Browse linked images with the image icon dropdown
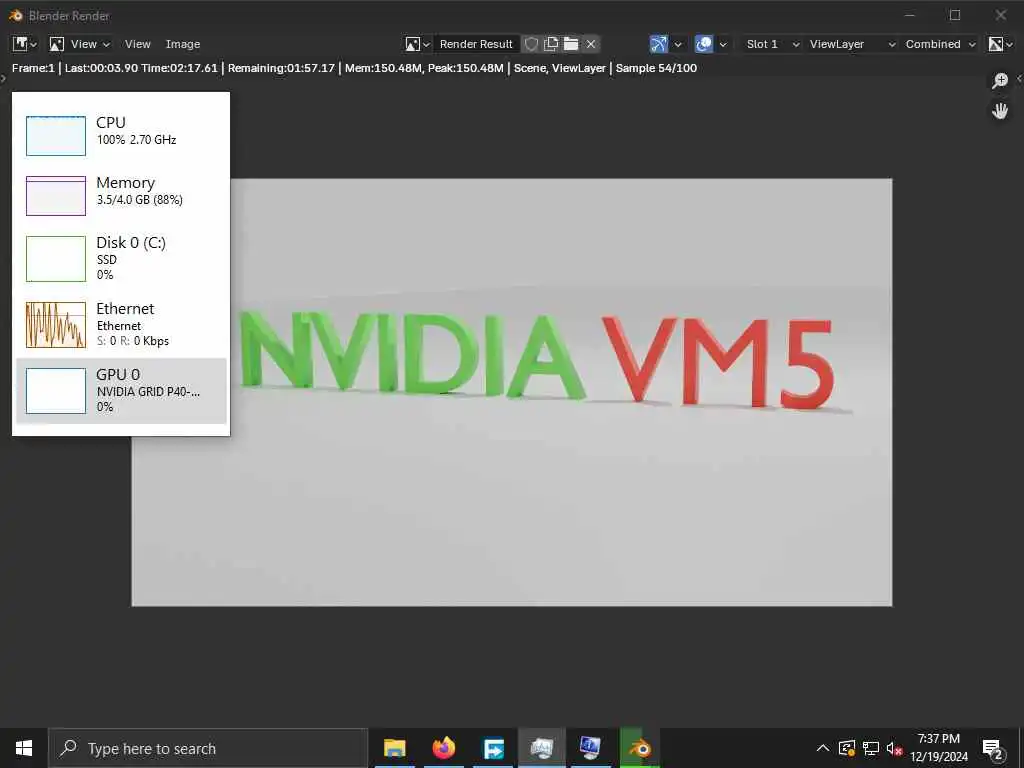The height and width of the screenshot is (768, 1024). [417, 44]
